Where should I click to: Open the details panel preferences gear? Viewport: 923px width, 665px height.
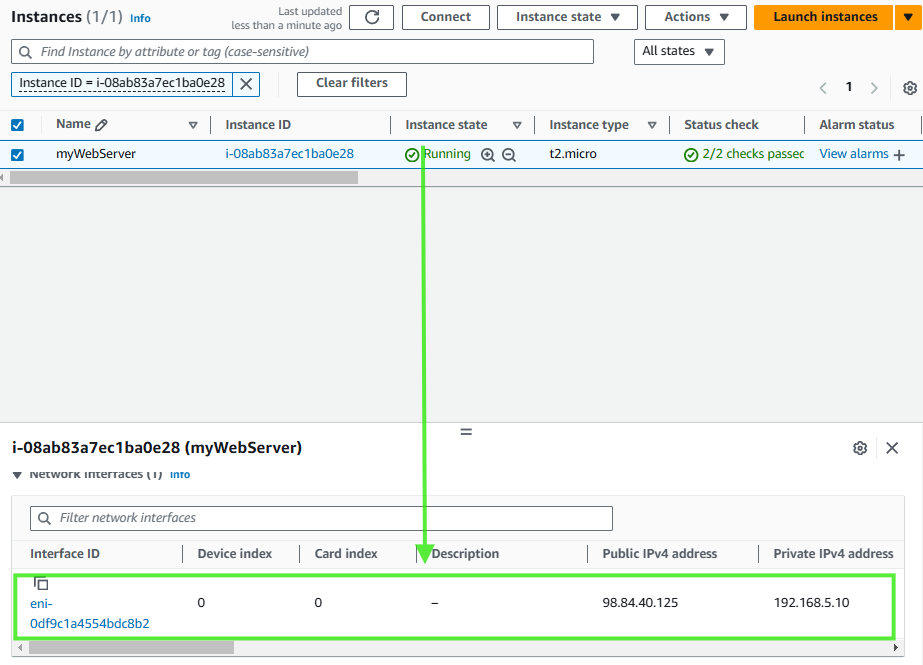(x=860, y=448)
